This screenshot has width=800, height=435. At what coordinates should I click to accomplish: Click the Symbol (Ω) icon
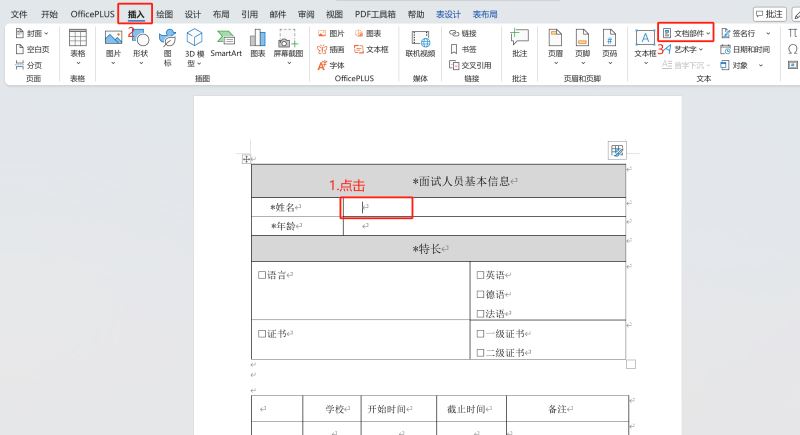(792, 49)
